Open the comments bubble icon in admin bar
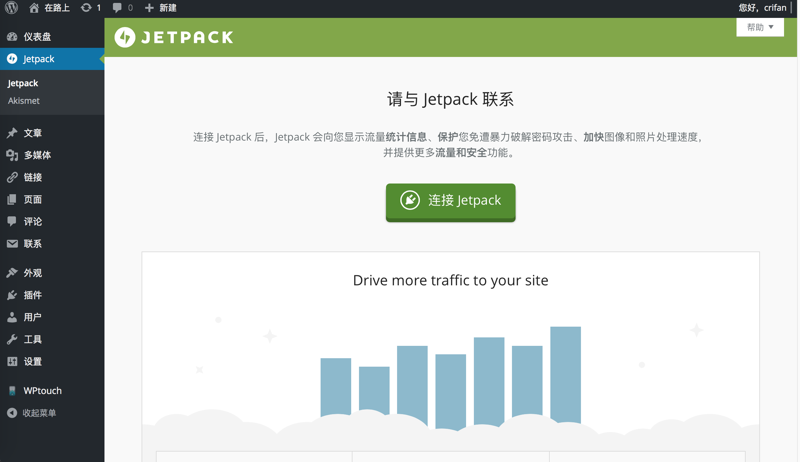This screenshot has width=800, height=462. [x=117, y=8]
